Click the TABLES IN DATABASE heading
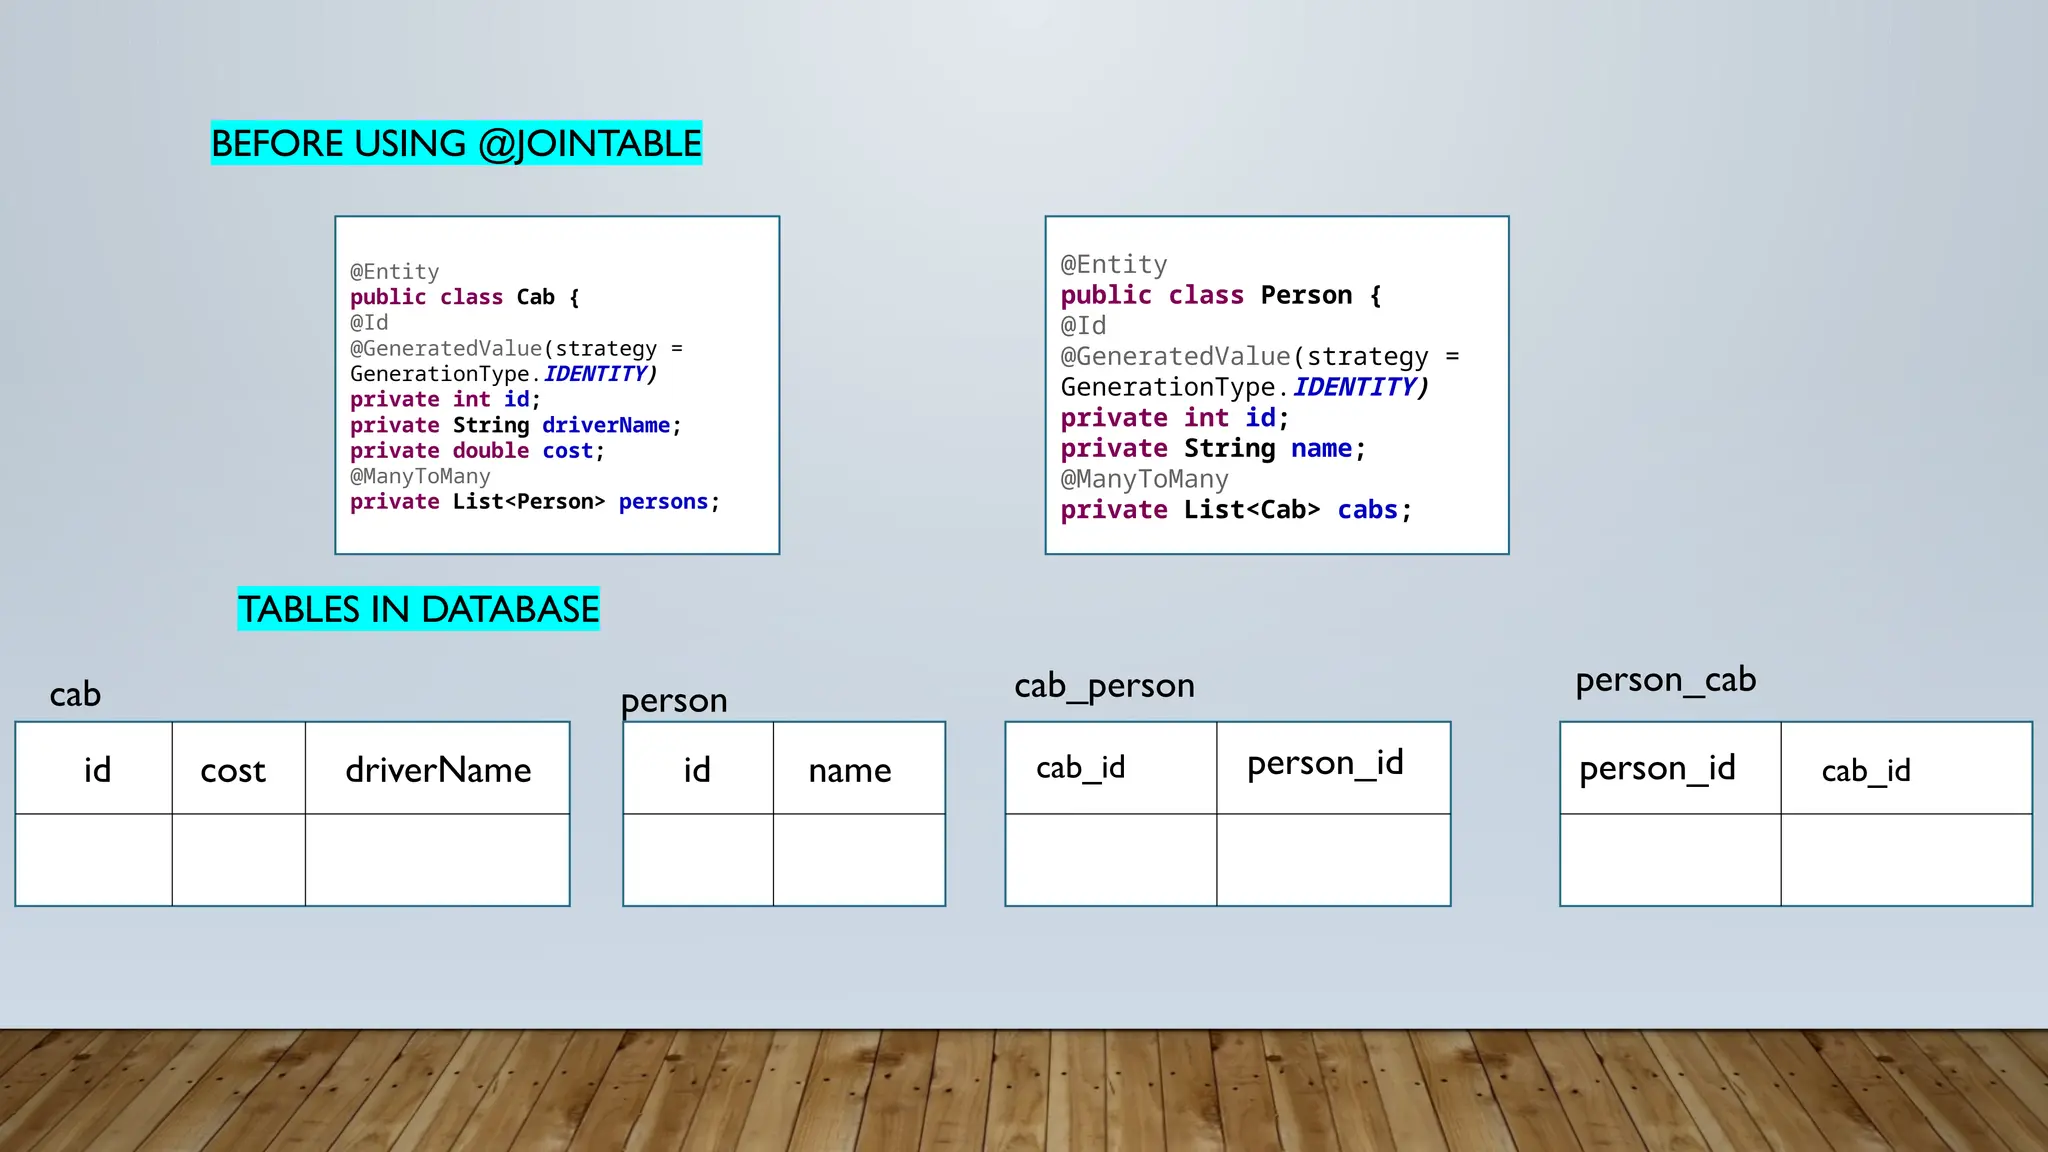The width and height of the screenshot is (2048, 1152). click(418, 609)
